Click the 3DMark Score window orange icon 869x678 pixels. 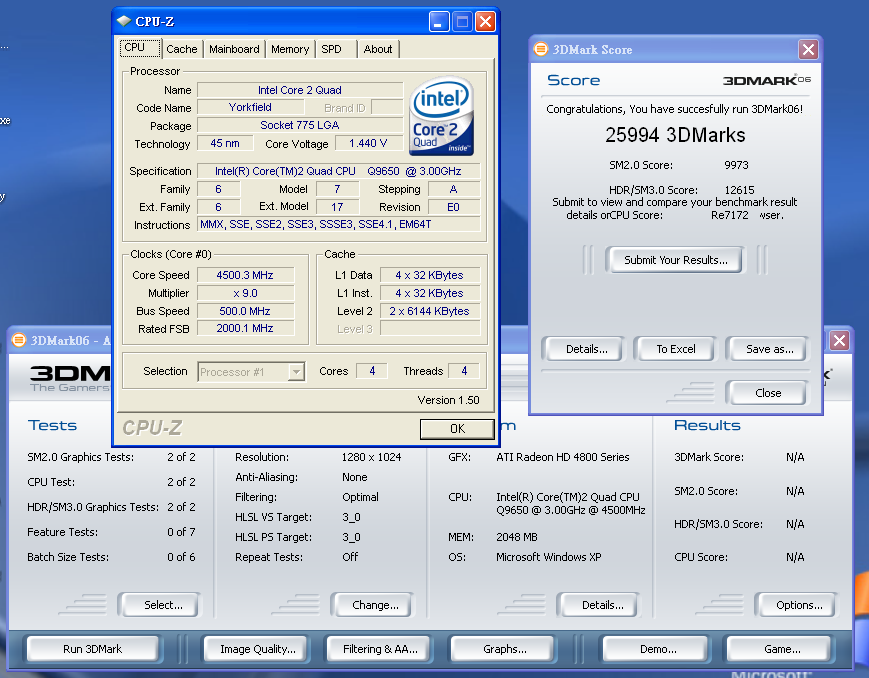[x=540, y=49]
